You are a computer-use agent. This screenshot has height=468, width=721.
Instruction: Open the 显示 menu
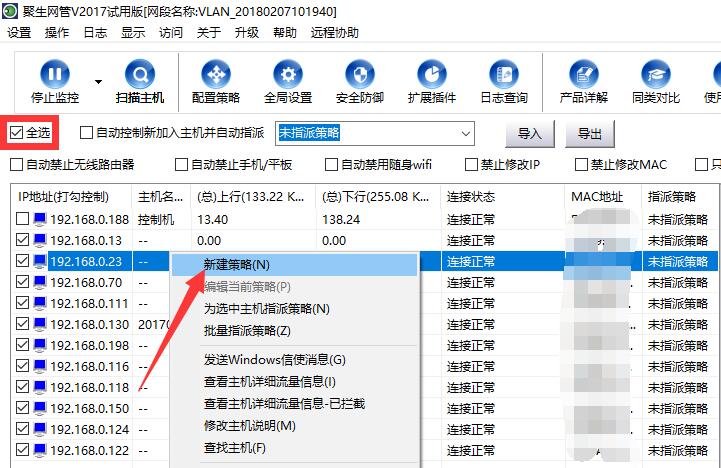(133, 33)
